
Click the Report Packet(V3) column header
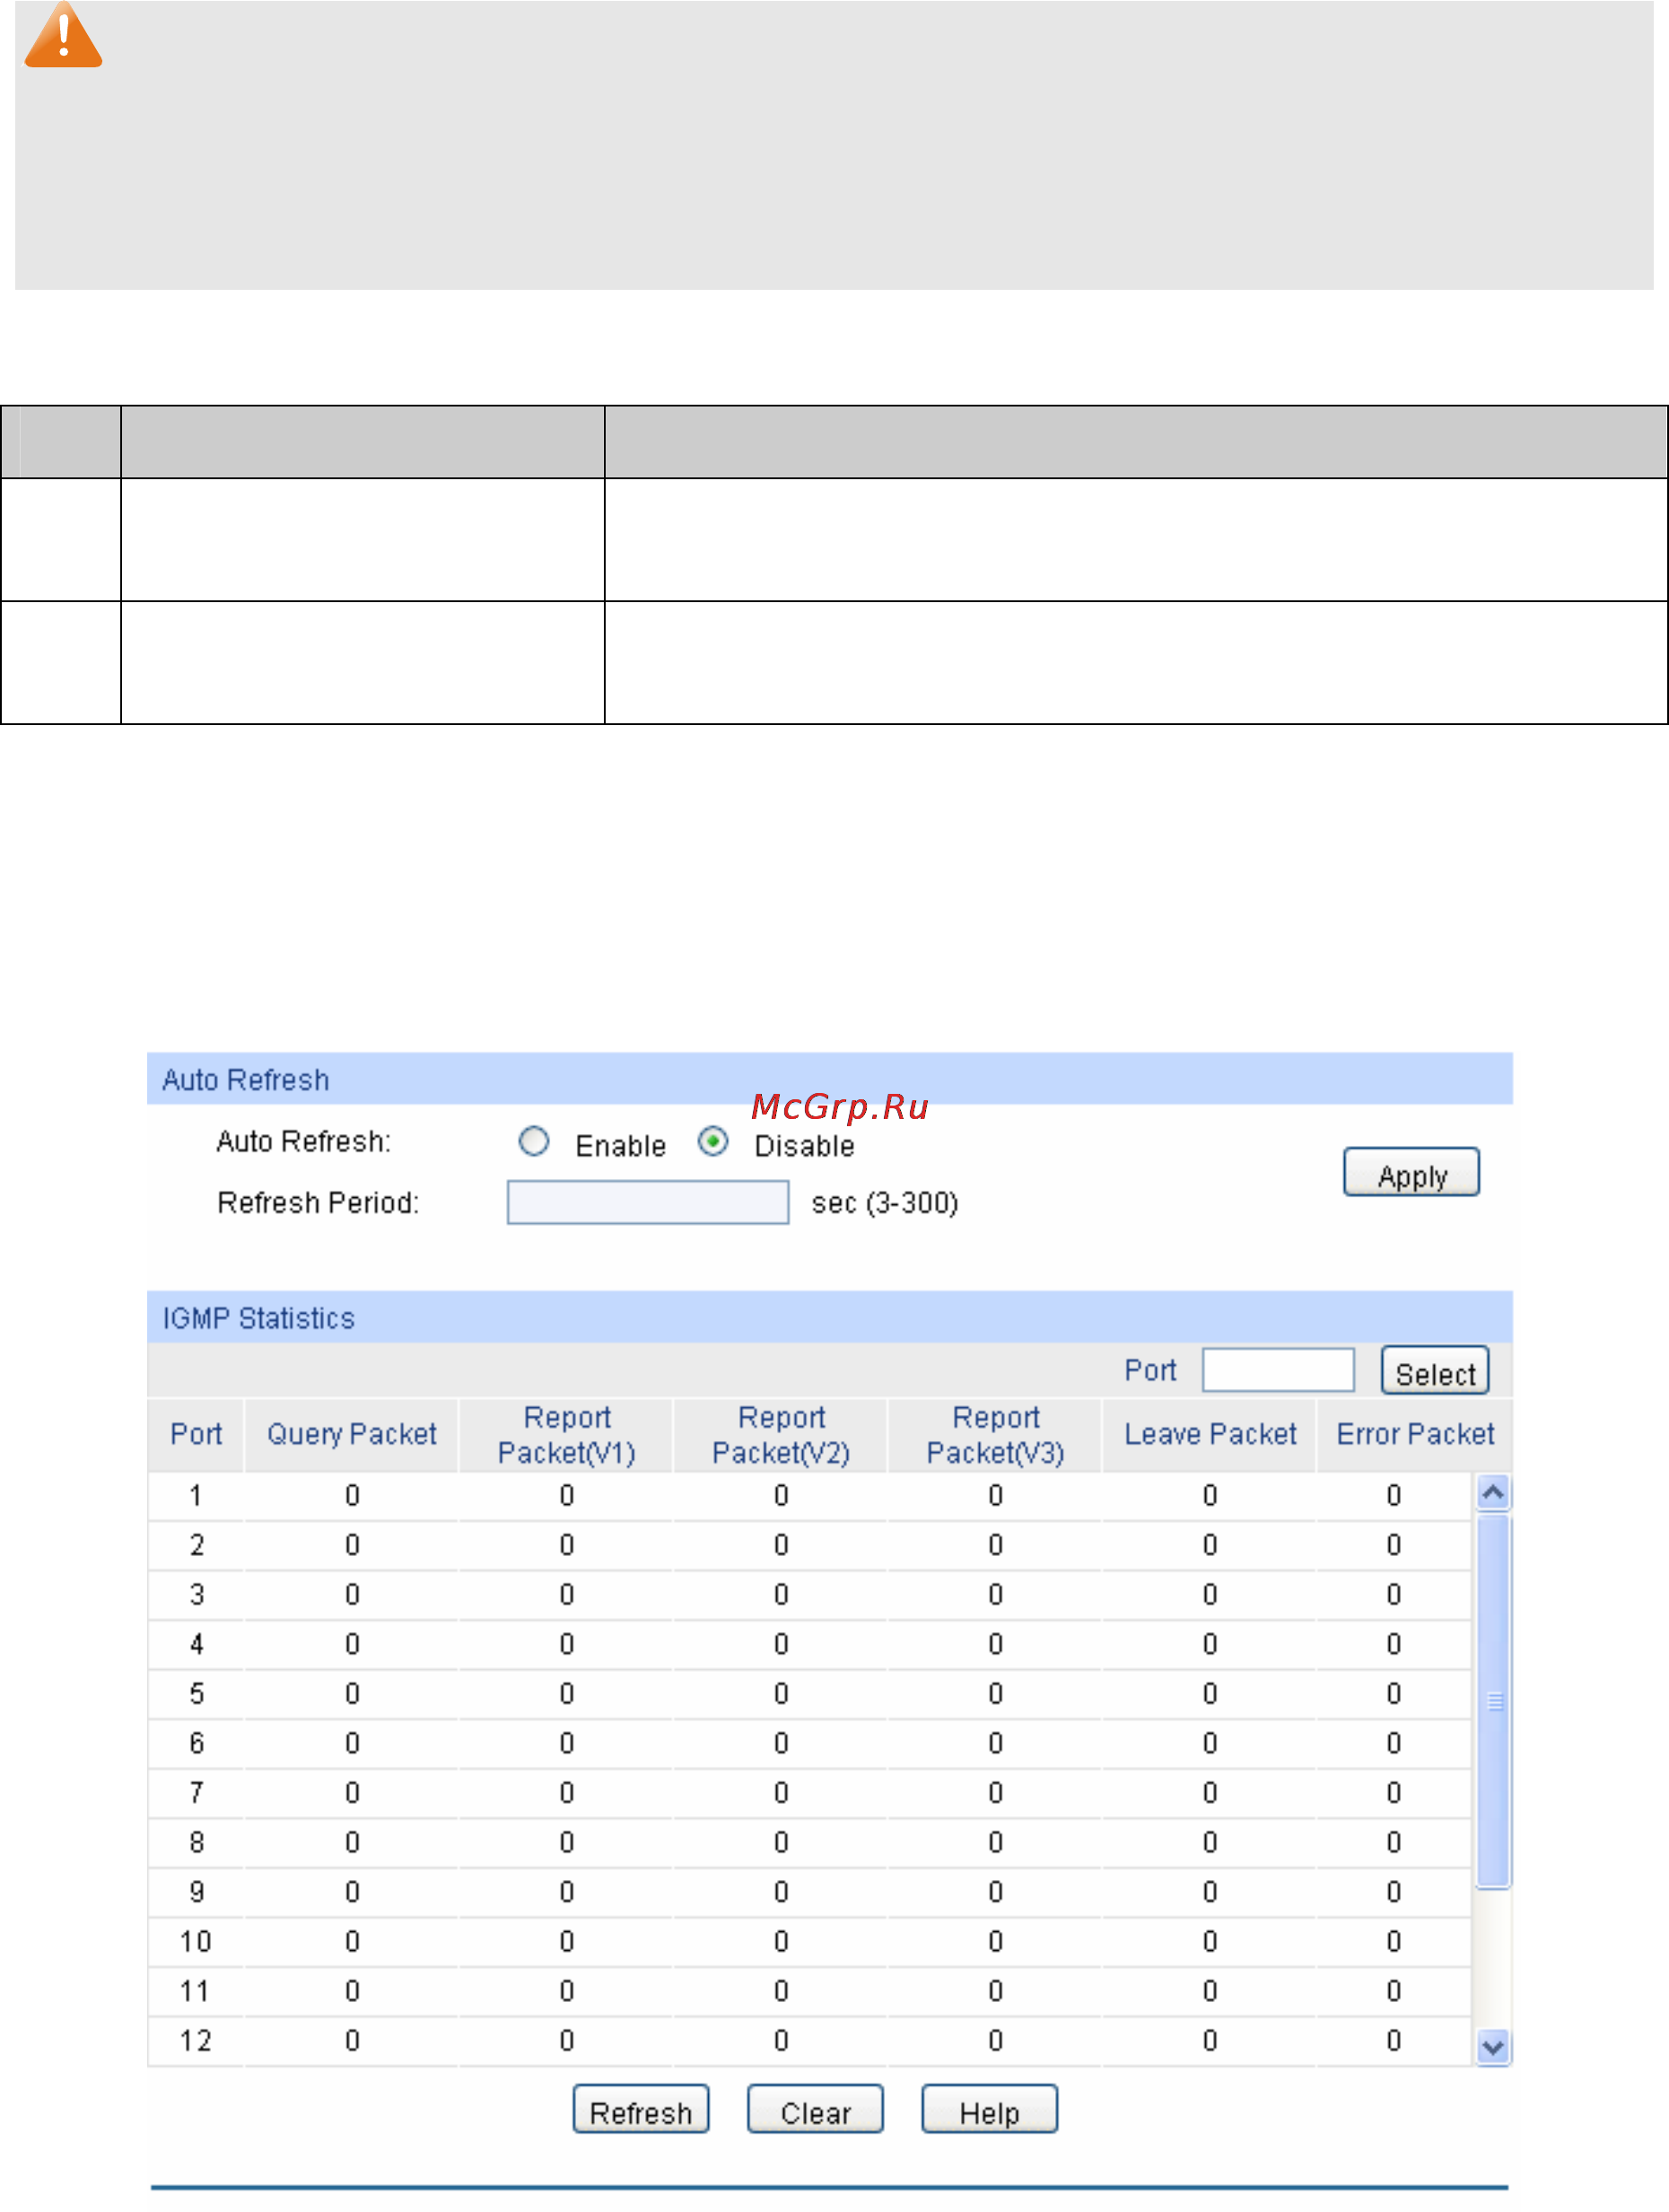(995, 1434)
